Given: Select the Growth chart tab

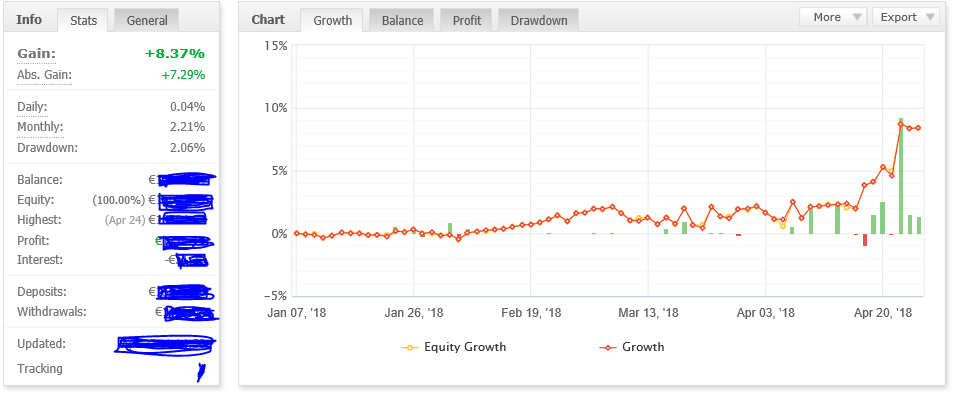Looking at the screenshot, I should pos(333,20).
